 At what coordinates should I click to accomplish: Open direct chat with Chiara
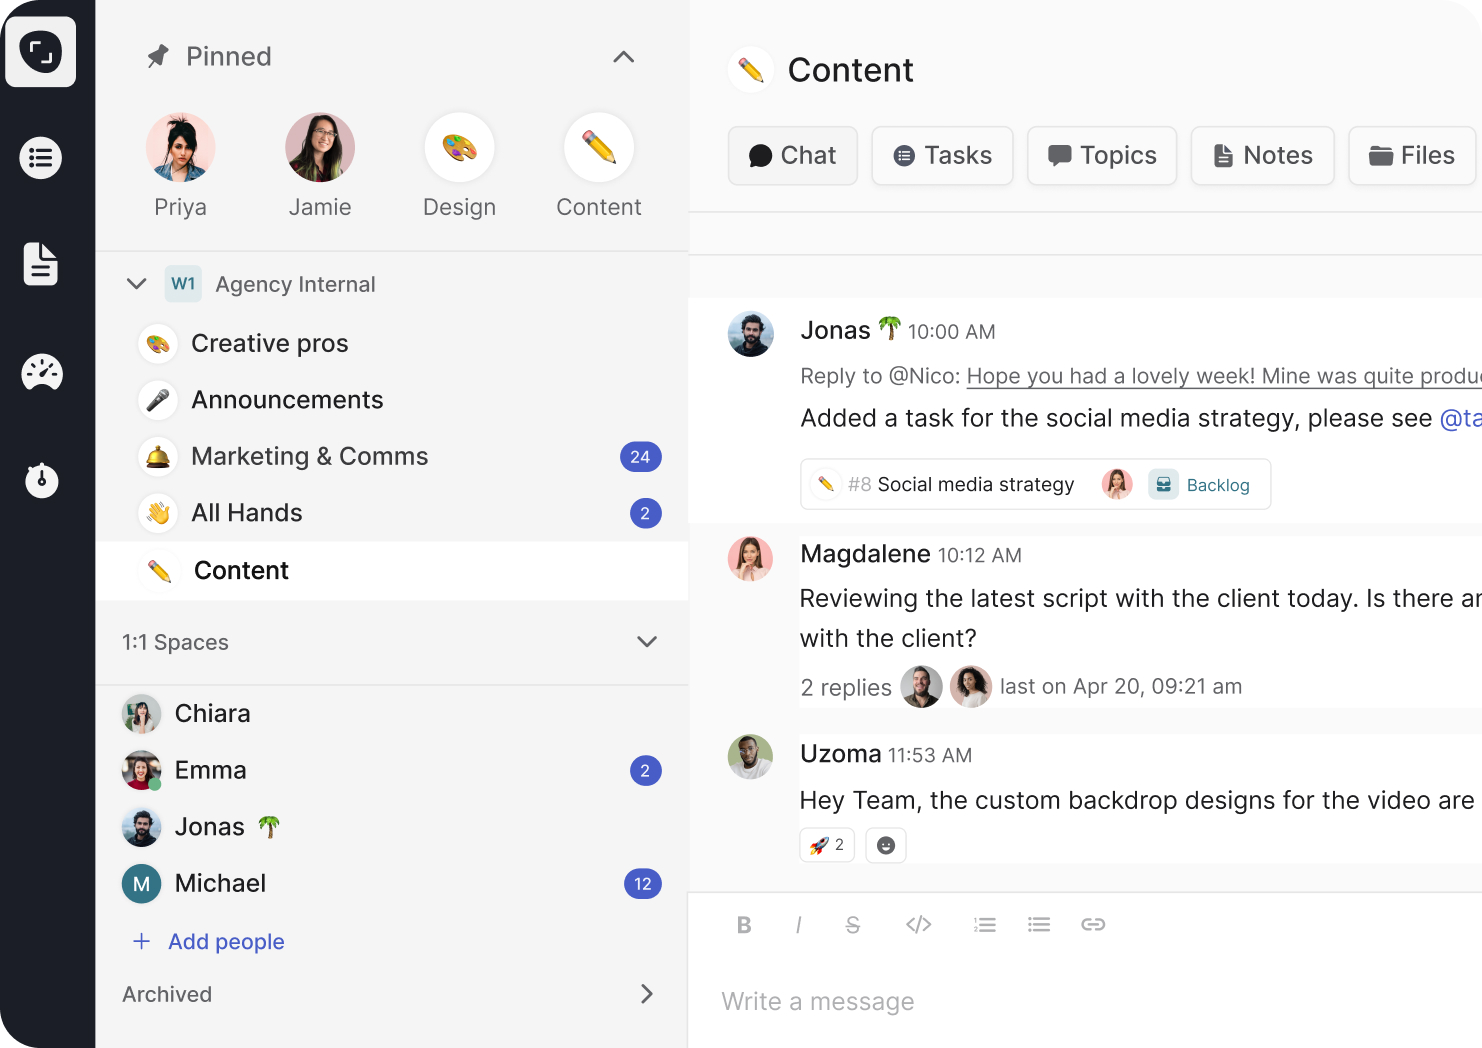[x=392, y=714]
